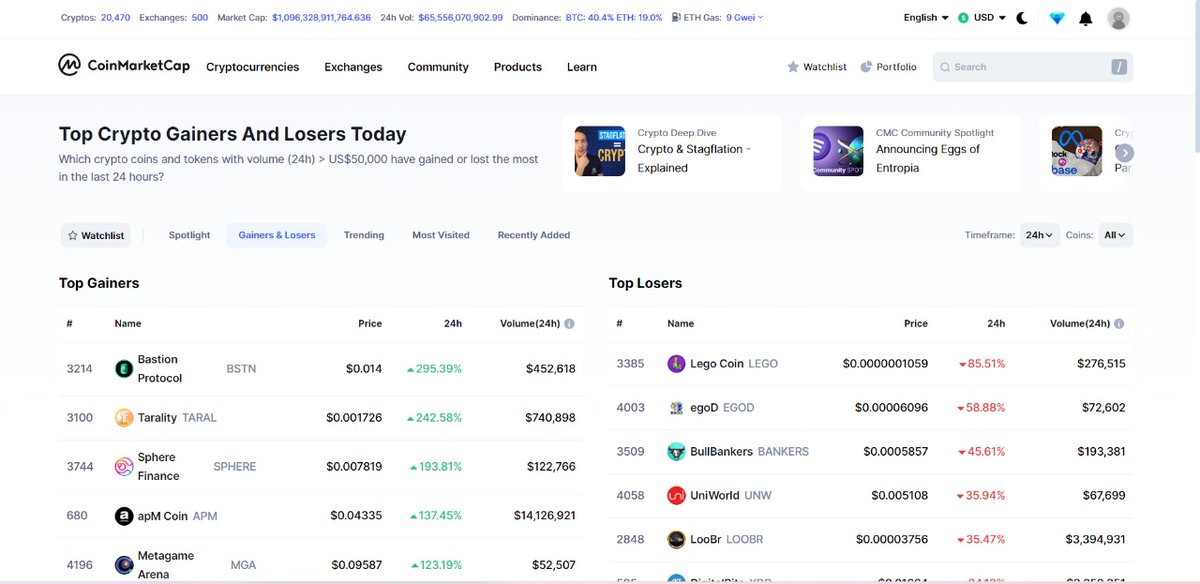Click the Search input field
Screen dimensions: 1200x584
(1033, 67)
